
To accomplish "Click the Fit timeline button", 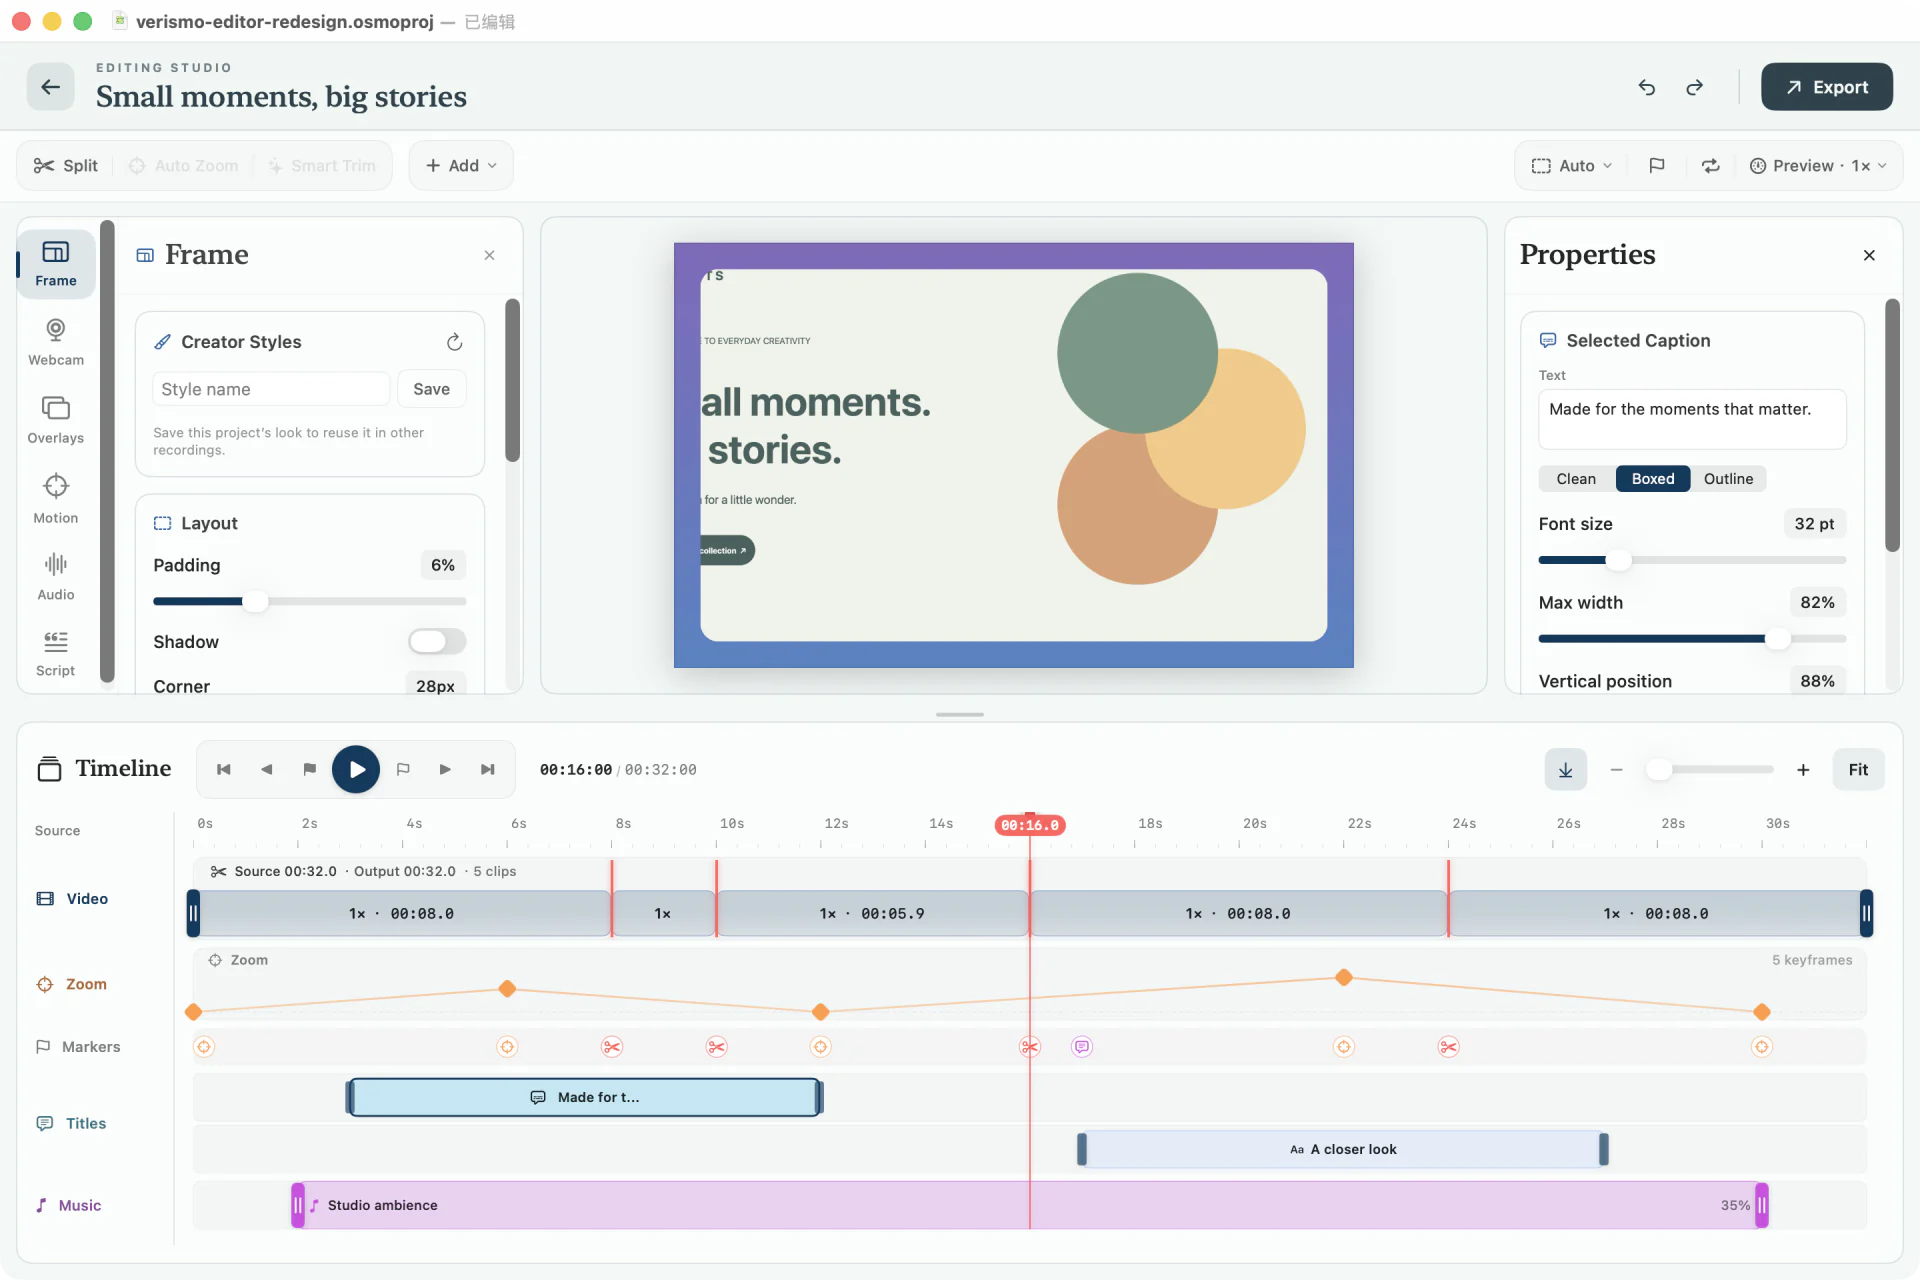I will coord(1858,769).
